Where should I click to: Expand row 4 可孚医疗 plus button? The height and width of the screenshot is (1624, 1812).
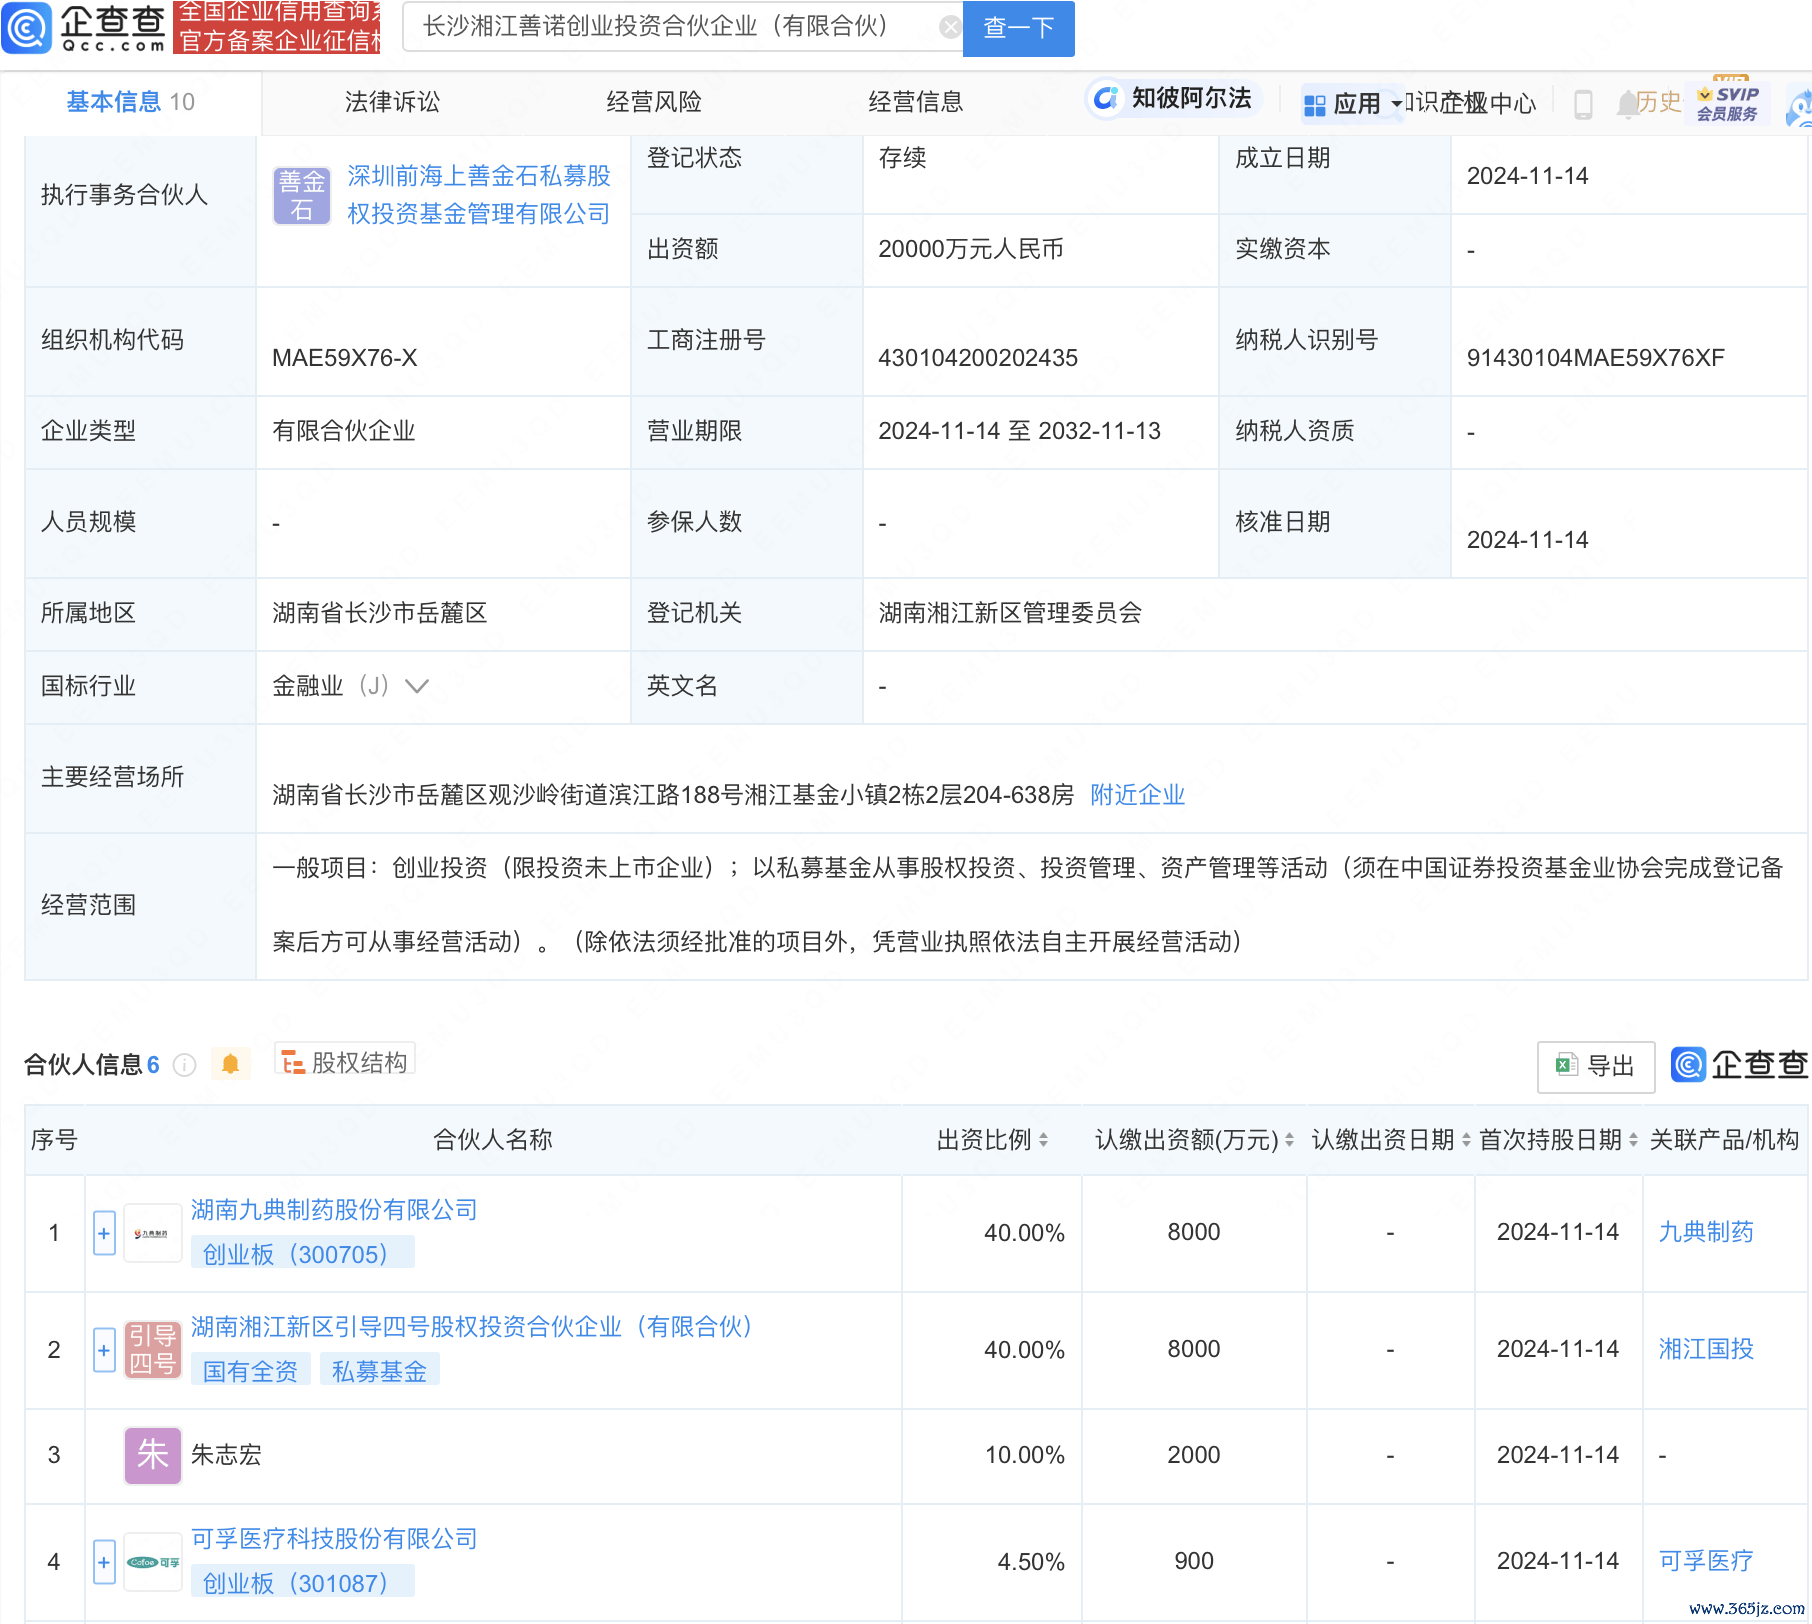click(x=104, y=1562)
